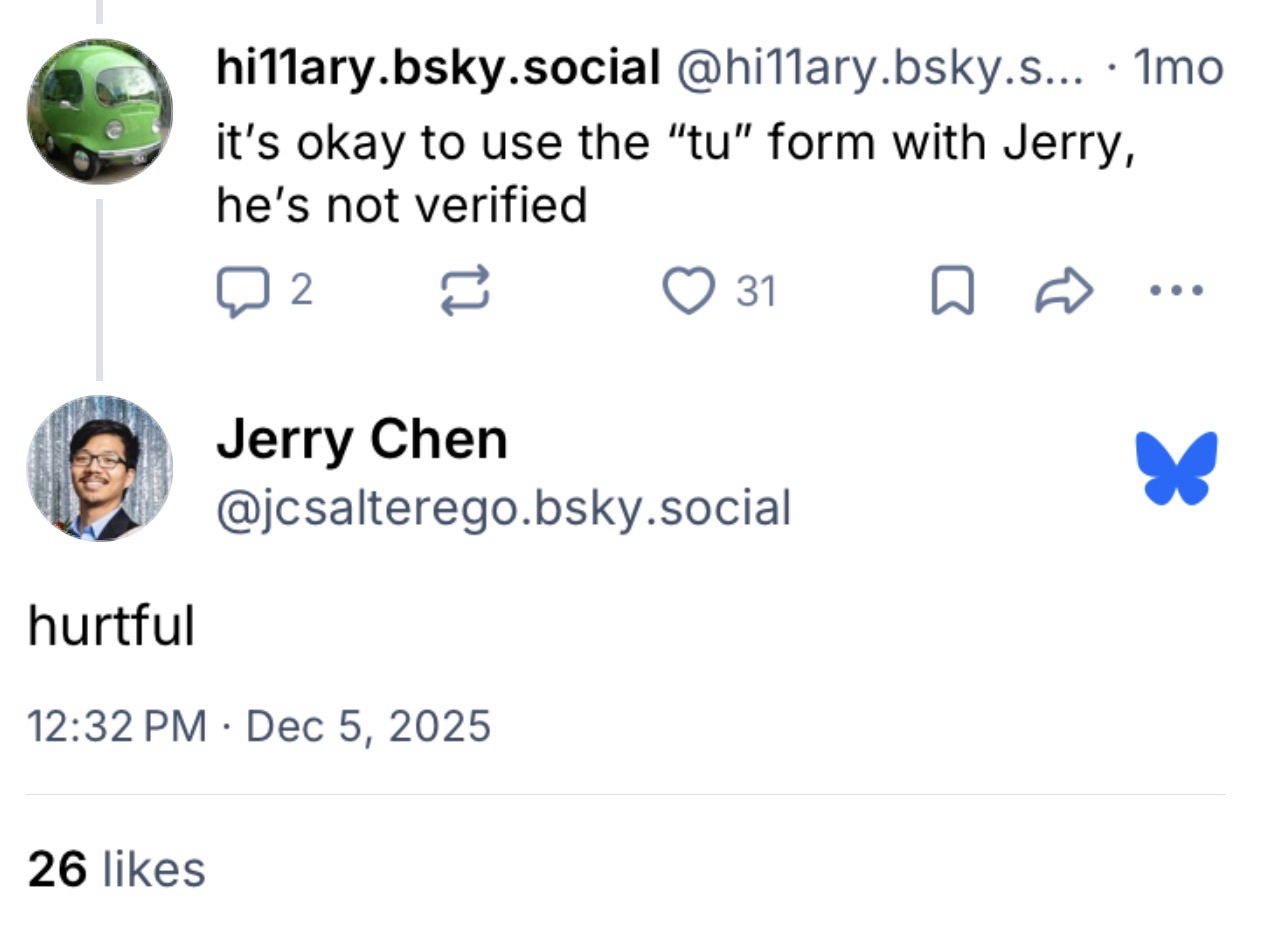This screenshot has width=1279, height=936.
Task: Like hi11ary's post with the heart icon
Action: [687, 292]
